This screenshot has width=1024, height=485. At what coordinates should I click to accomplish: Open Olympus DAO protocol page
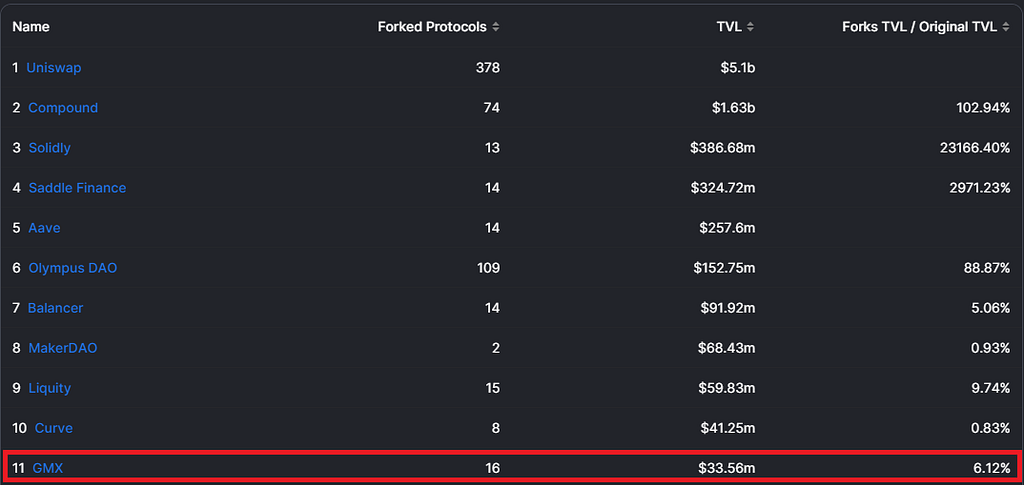tap(73, 268)
